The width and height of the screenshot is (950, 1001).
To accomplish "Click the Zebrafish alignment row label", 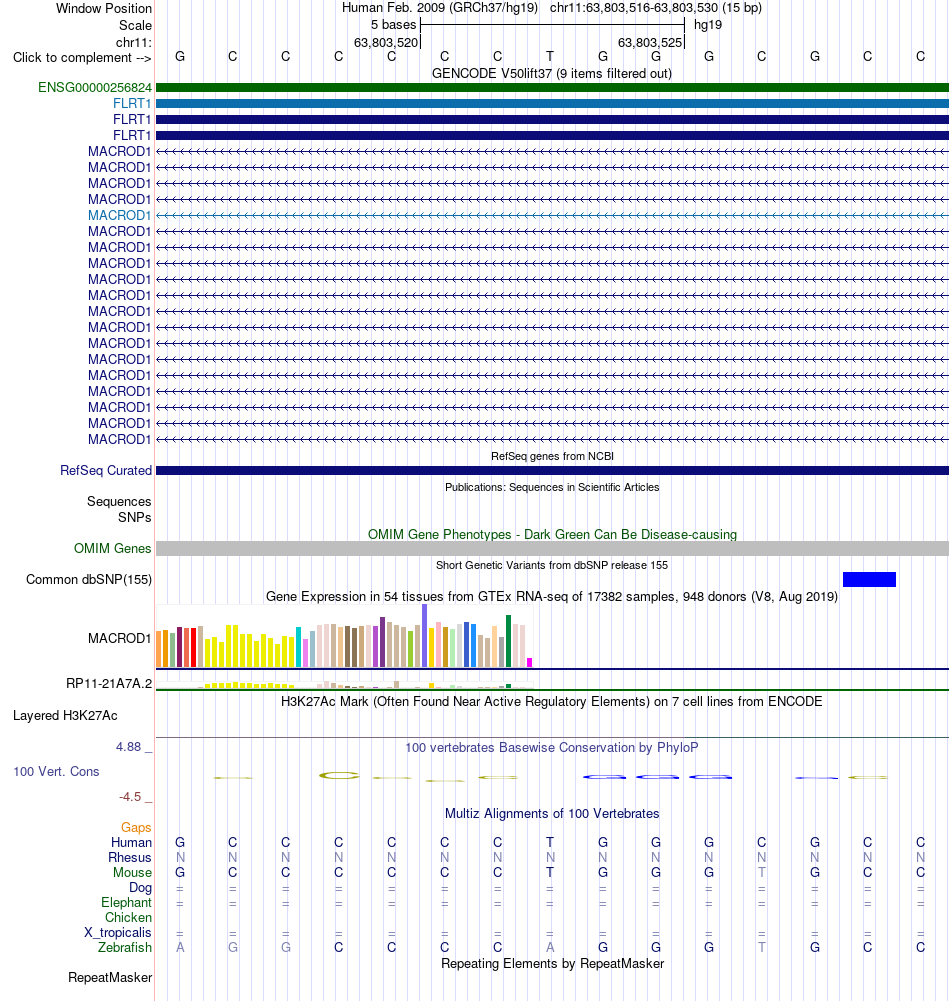I will 124,947.
